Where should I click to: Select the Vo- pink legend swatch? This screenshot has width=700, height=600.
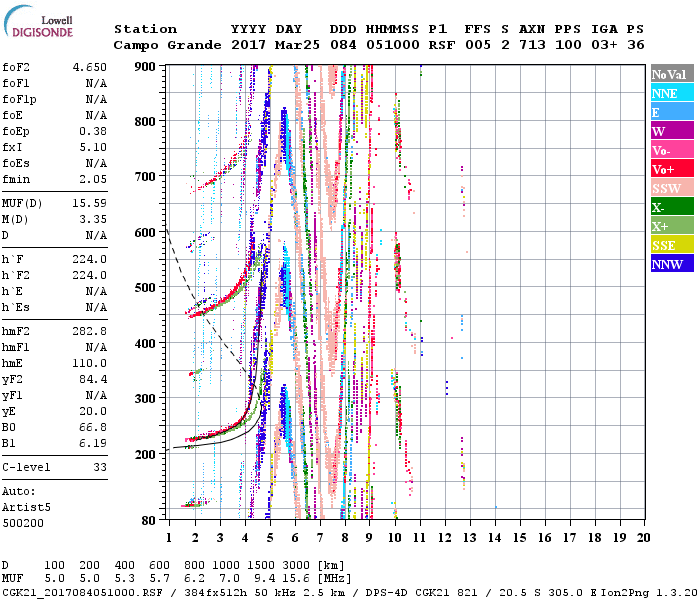pos(671,150)
